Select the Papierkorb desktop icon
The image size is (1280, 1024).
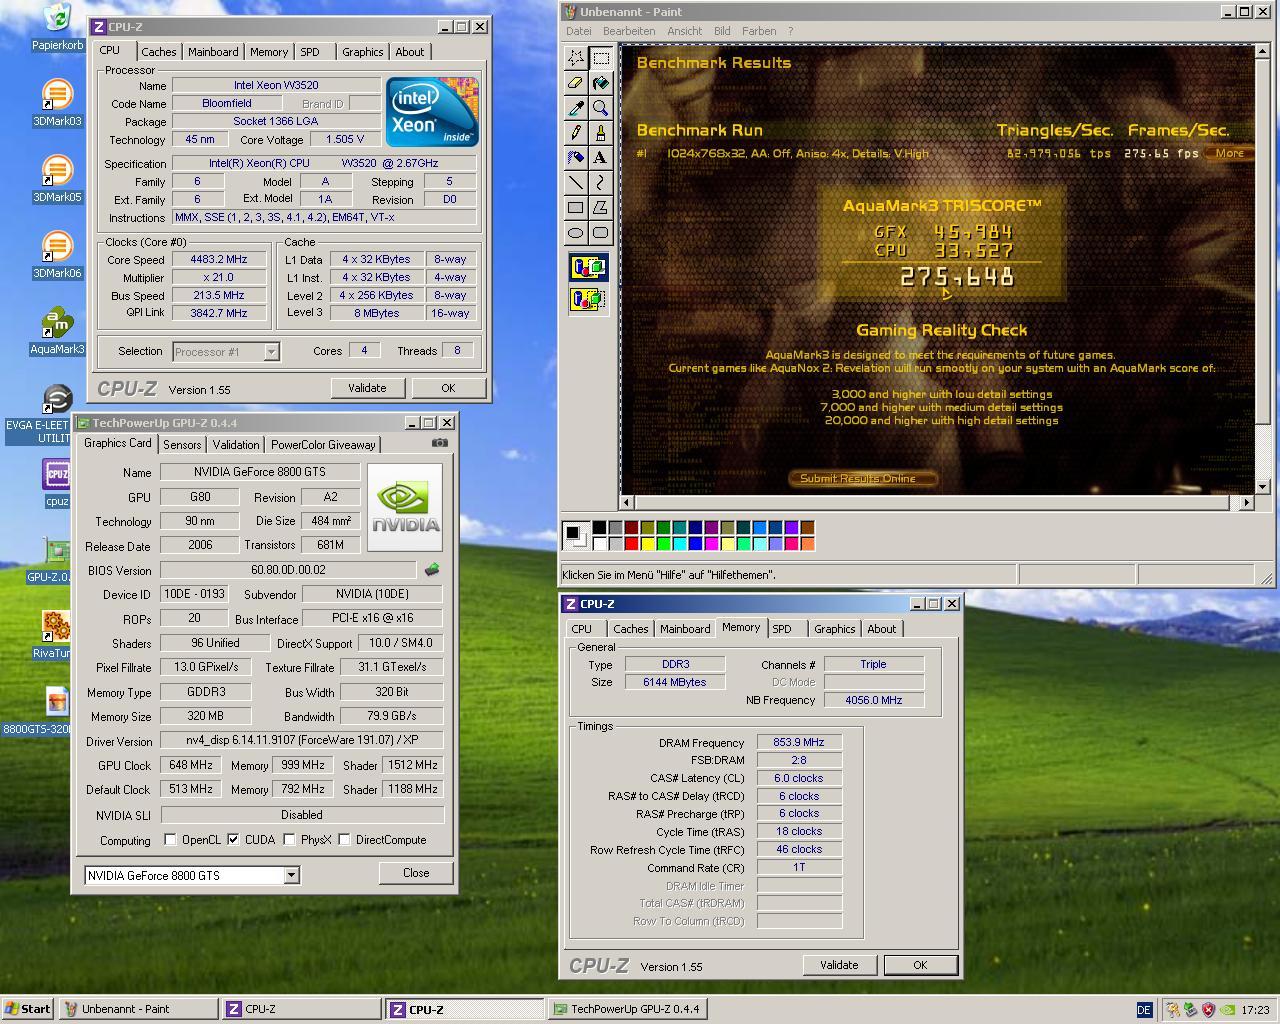click(x=57, y=27)
